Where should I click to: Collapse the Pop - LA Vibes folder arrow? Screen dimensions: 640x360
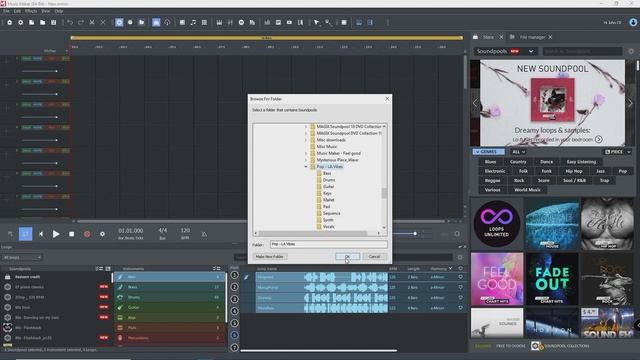point(306,167)
